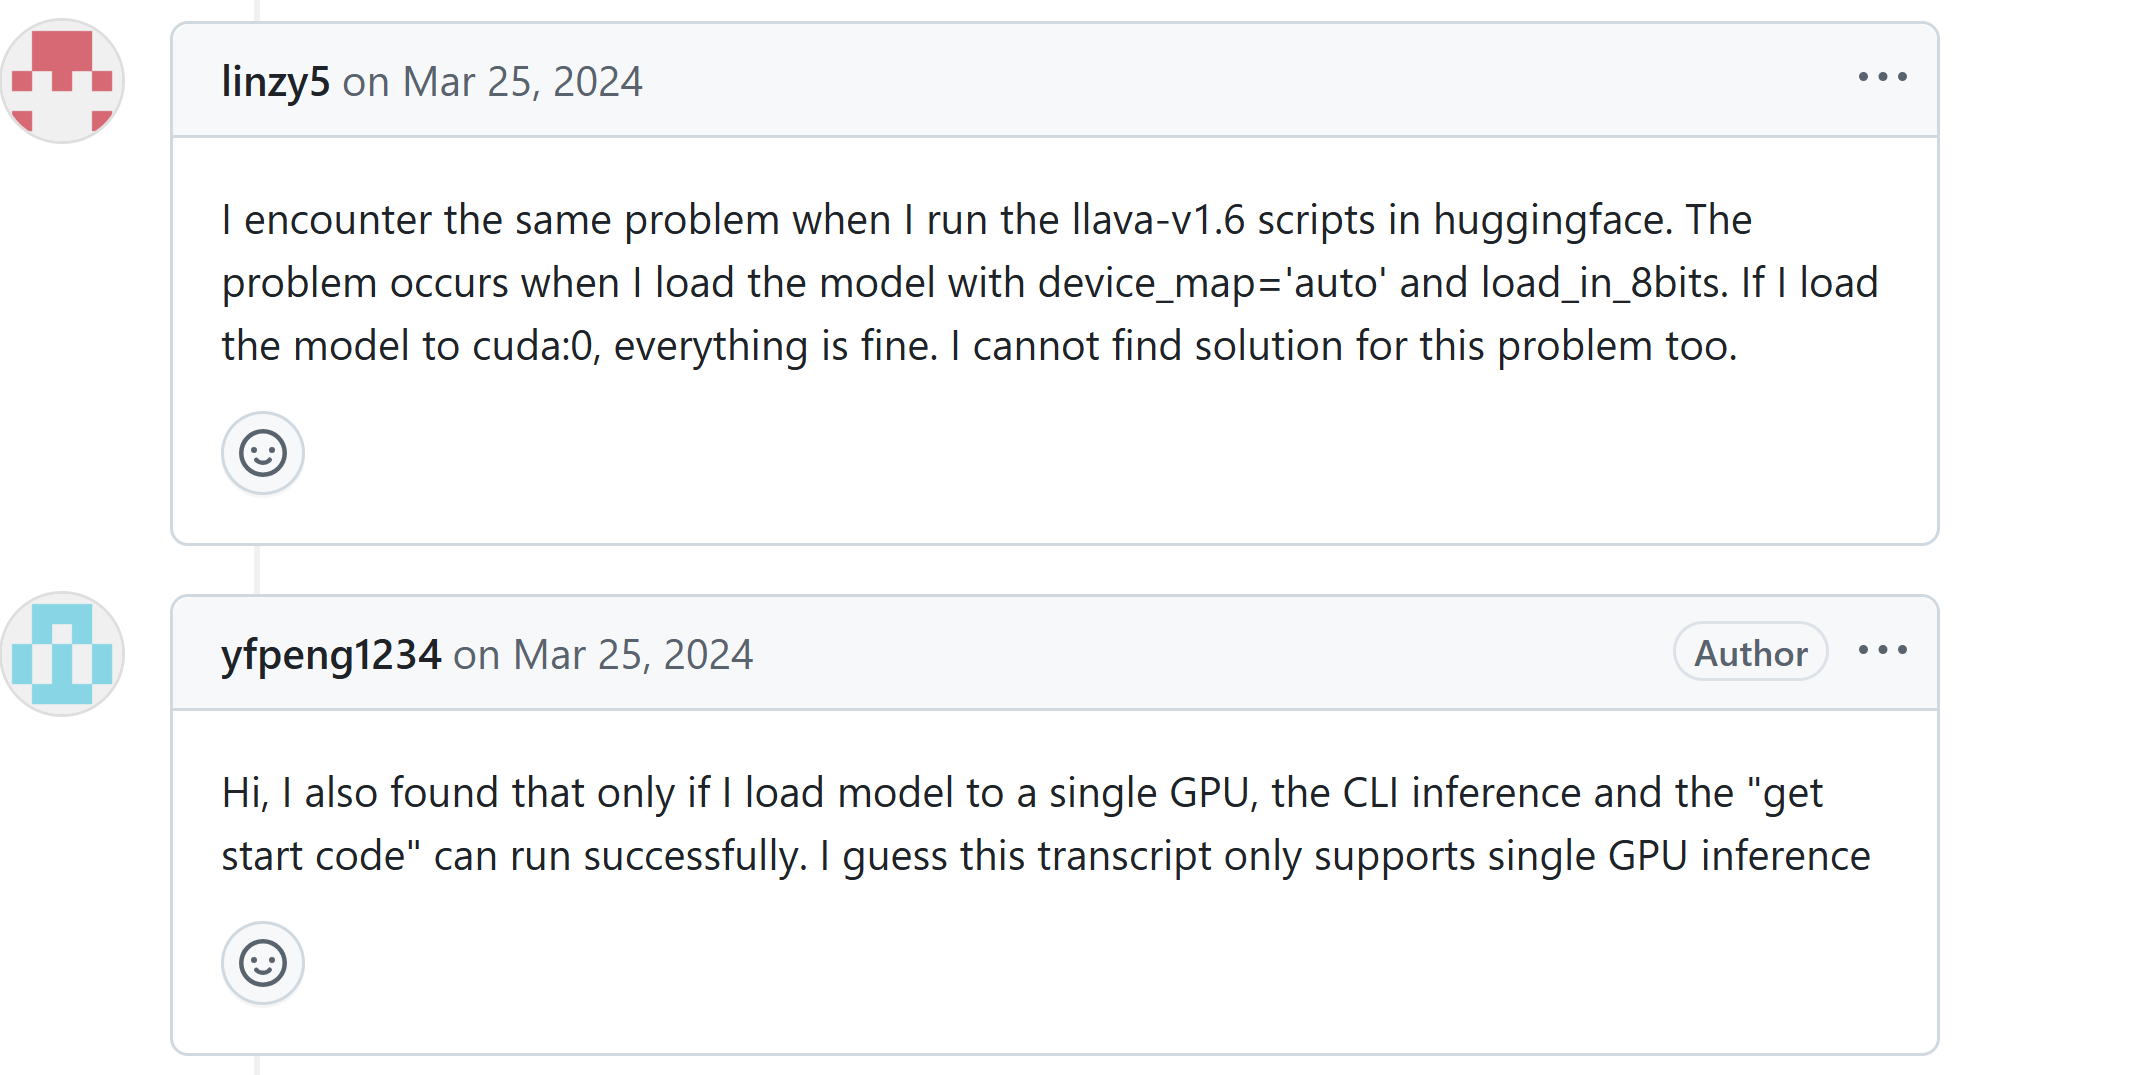Open linzy5's GitHub profile
The width and height of the screenshot is (2142, 1075).
[x=273, y=81]
